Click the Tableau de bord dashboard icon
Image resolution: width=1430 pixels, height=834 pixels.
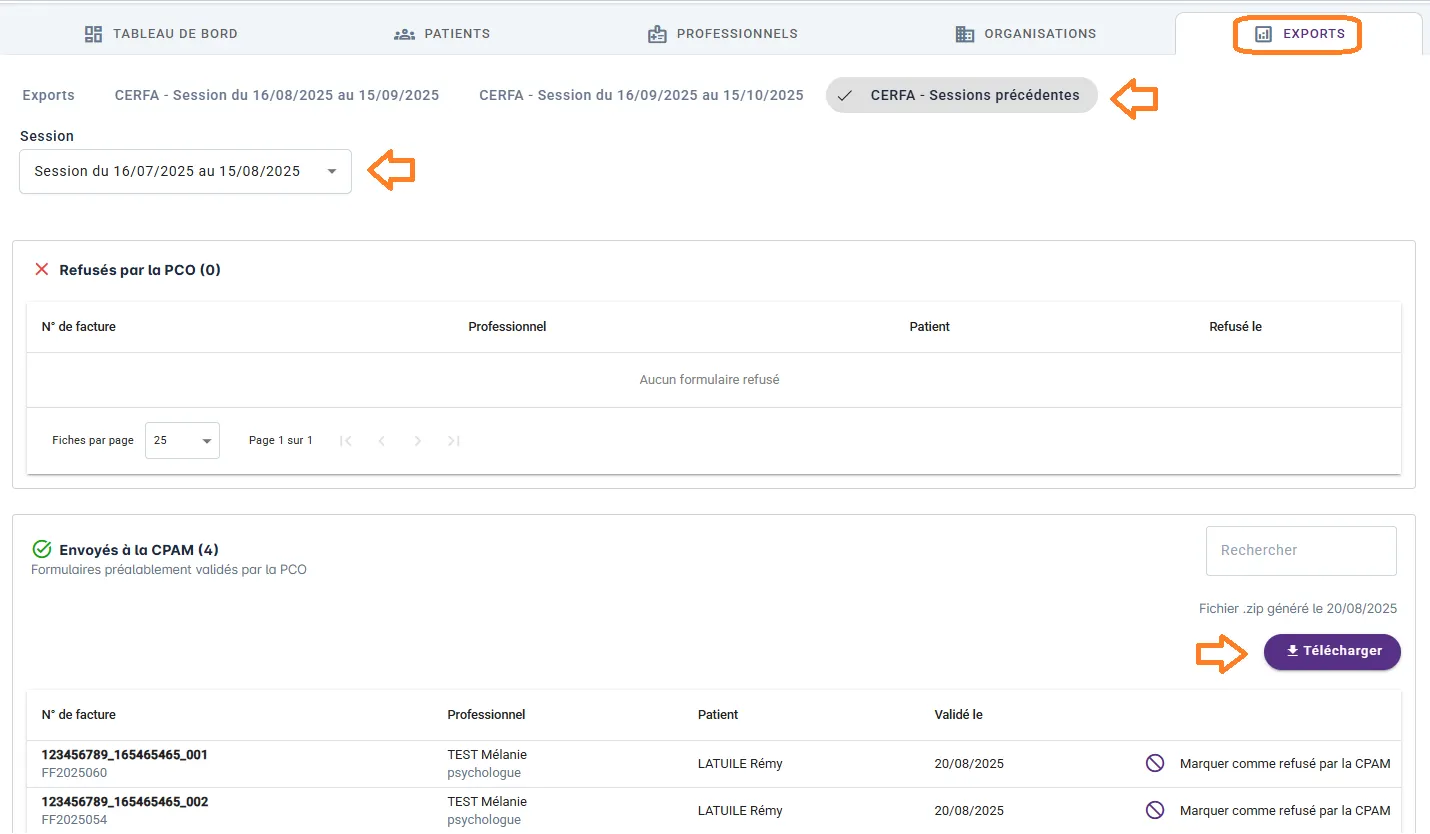pos(94,34)
